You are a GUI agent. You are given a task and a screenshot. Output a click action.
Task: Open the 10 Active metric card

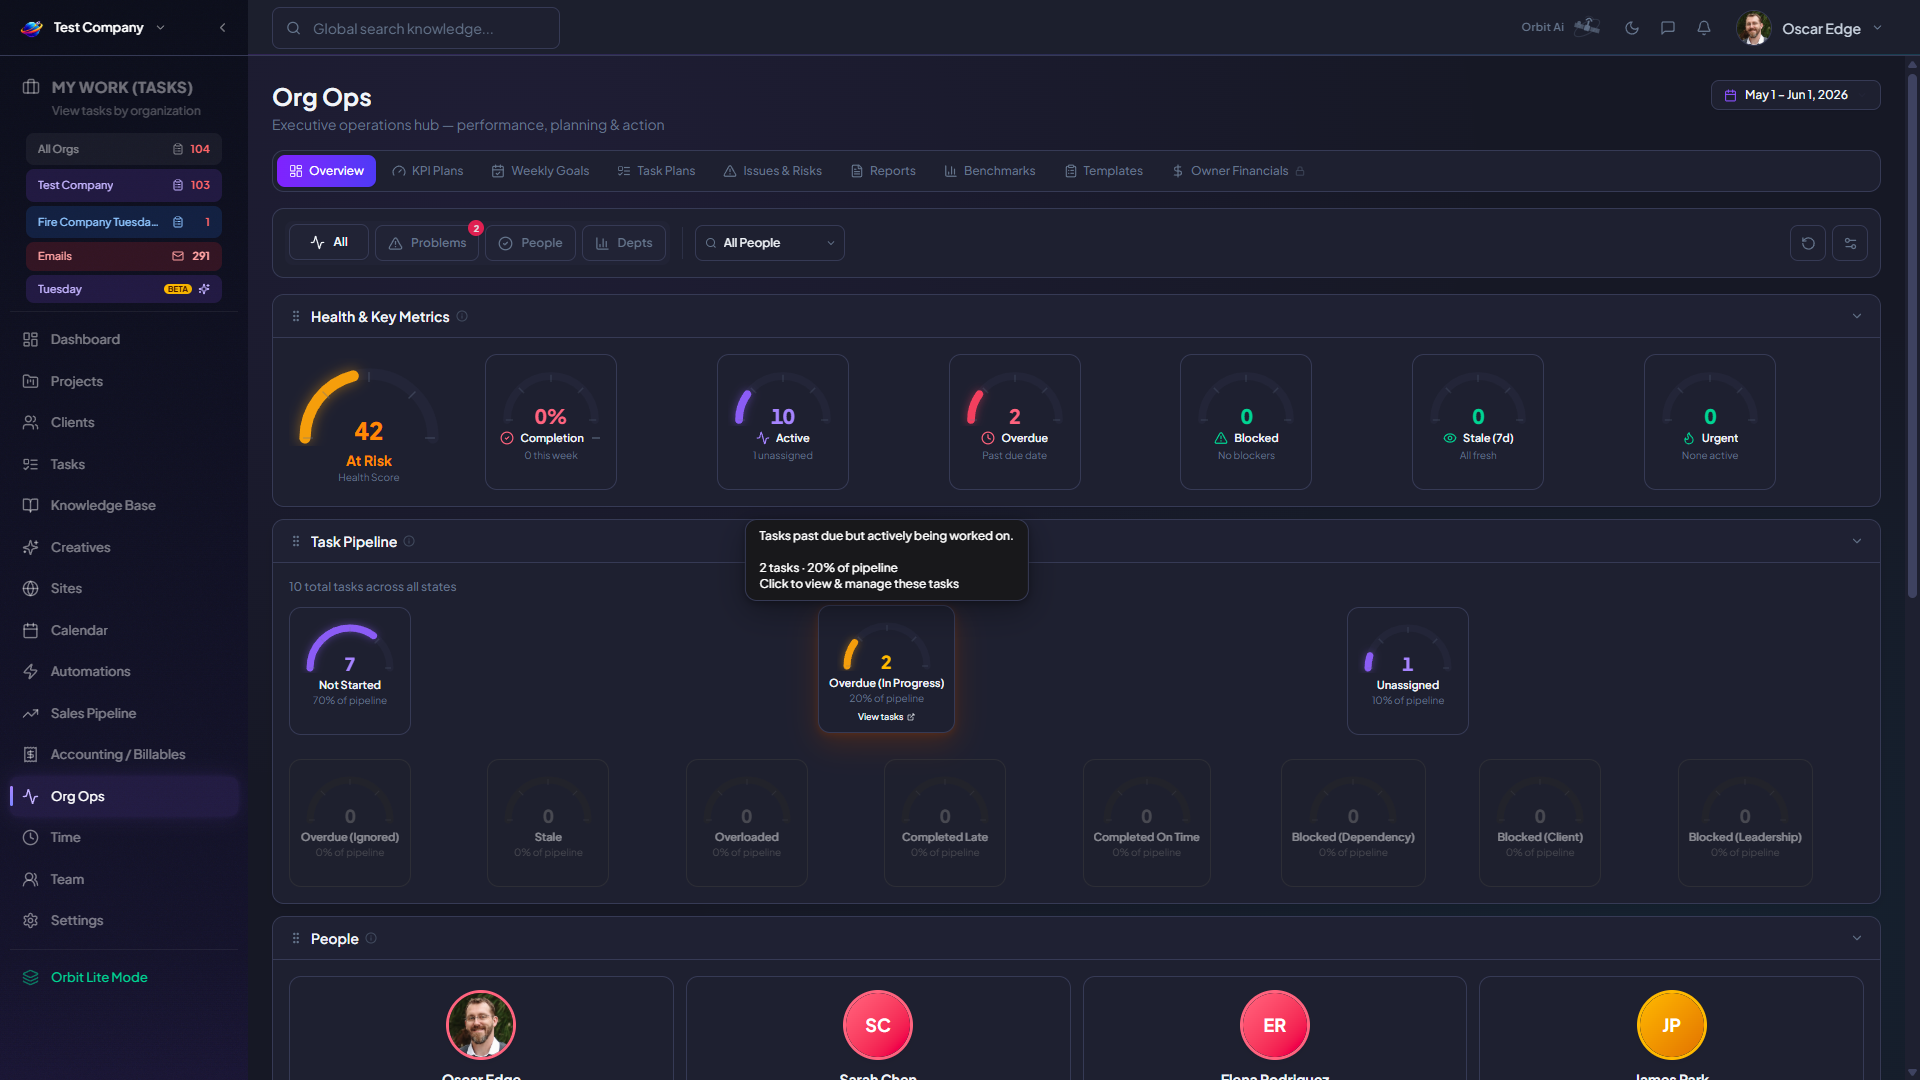coord(783,422)
